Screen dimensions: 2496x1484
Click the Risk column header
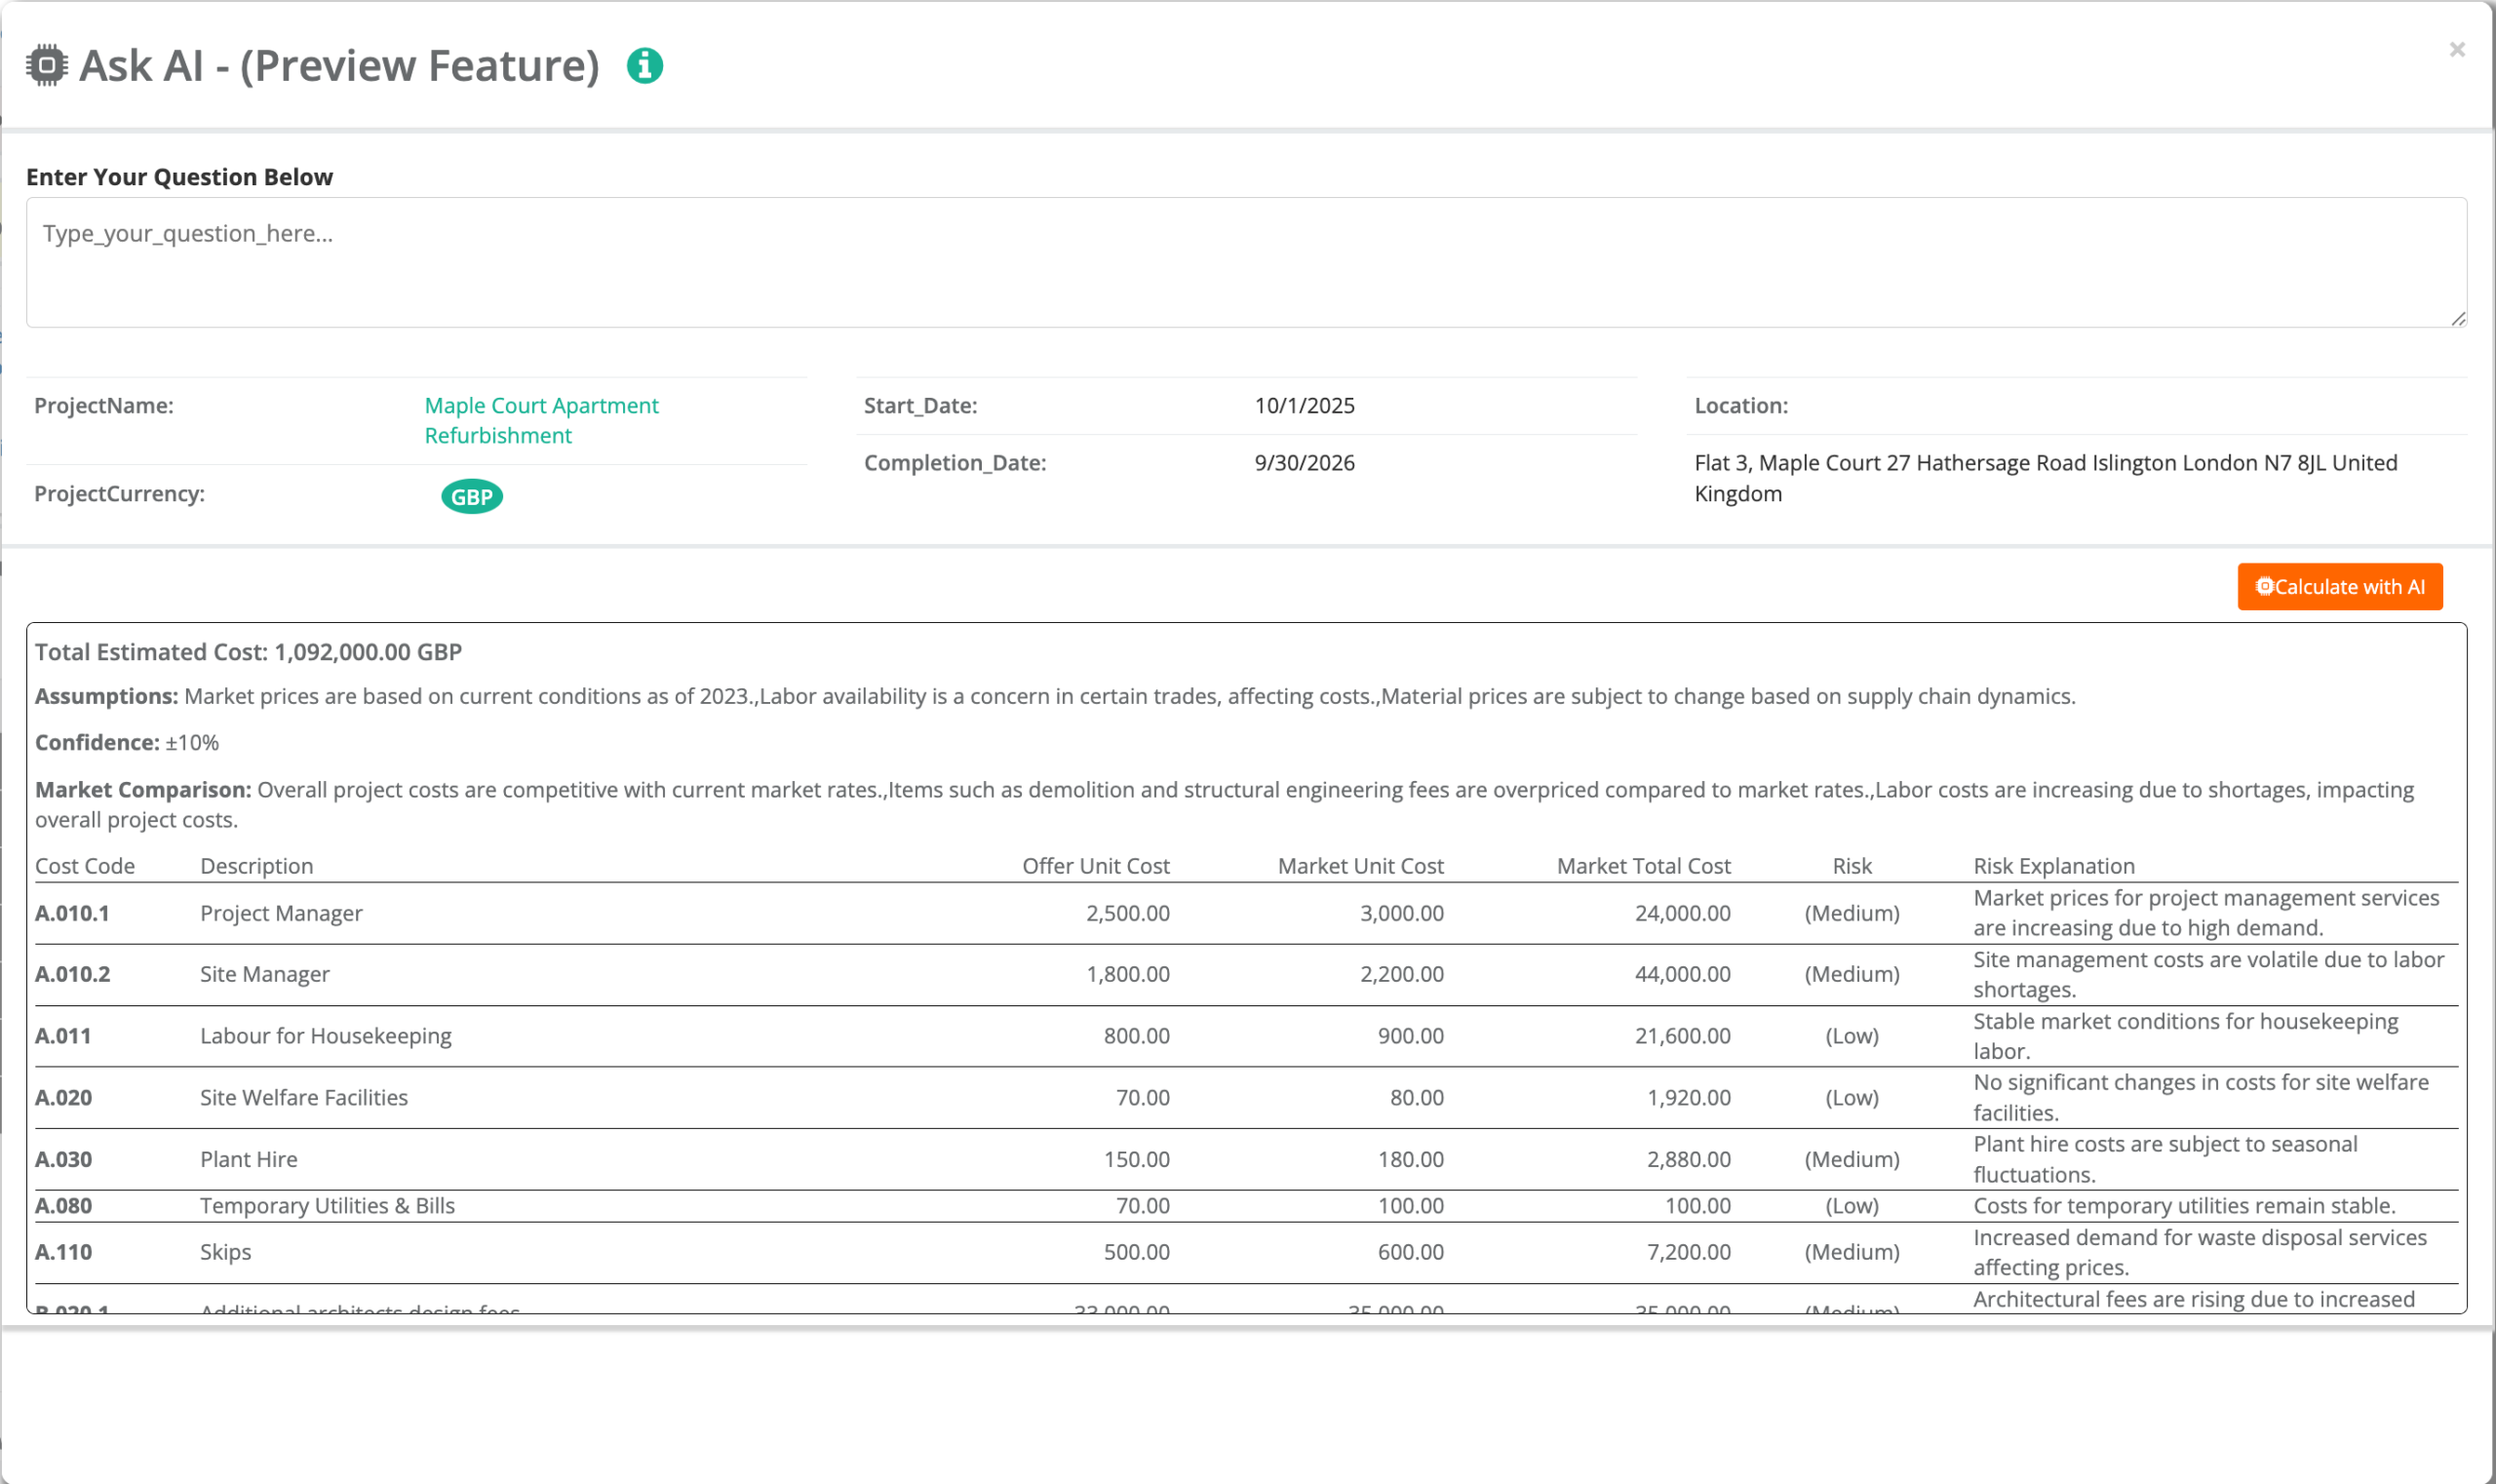pyautogui.click(x=1851, y=866)
